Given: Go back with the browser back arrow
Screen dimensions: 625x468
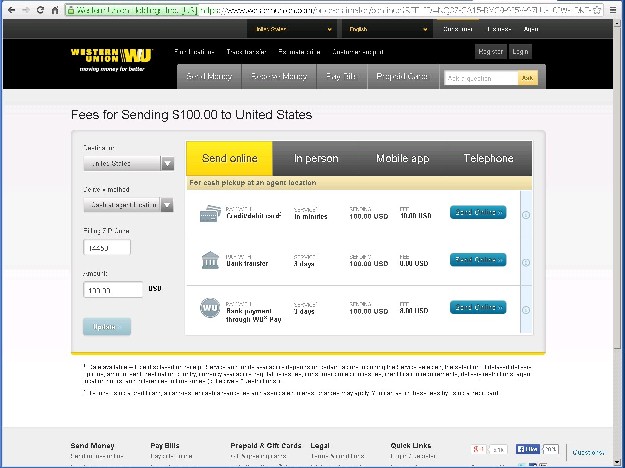Looking at the screenshot, I should pos(12,10).
